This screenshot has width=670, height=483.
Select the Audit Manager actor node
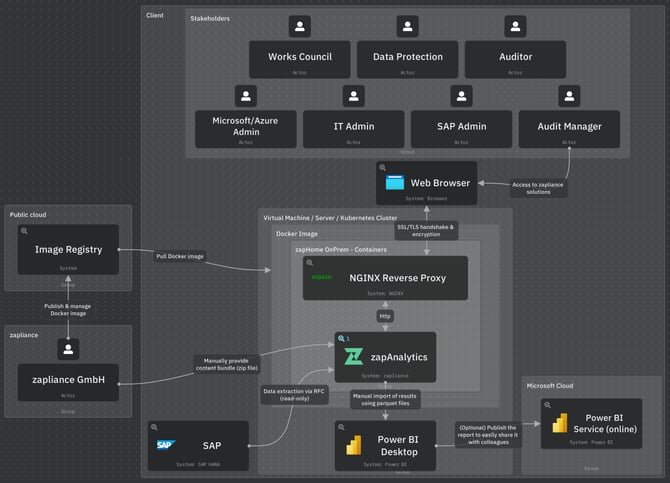coord(569,129)
